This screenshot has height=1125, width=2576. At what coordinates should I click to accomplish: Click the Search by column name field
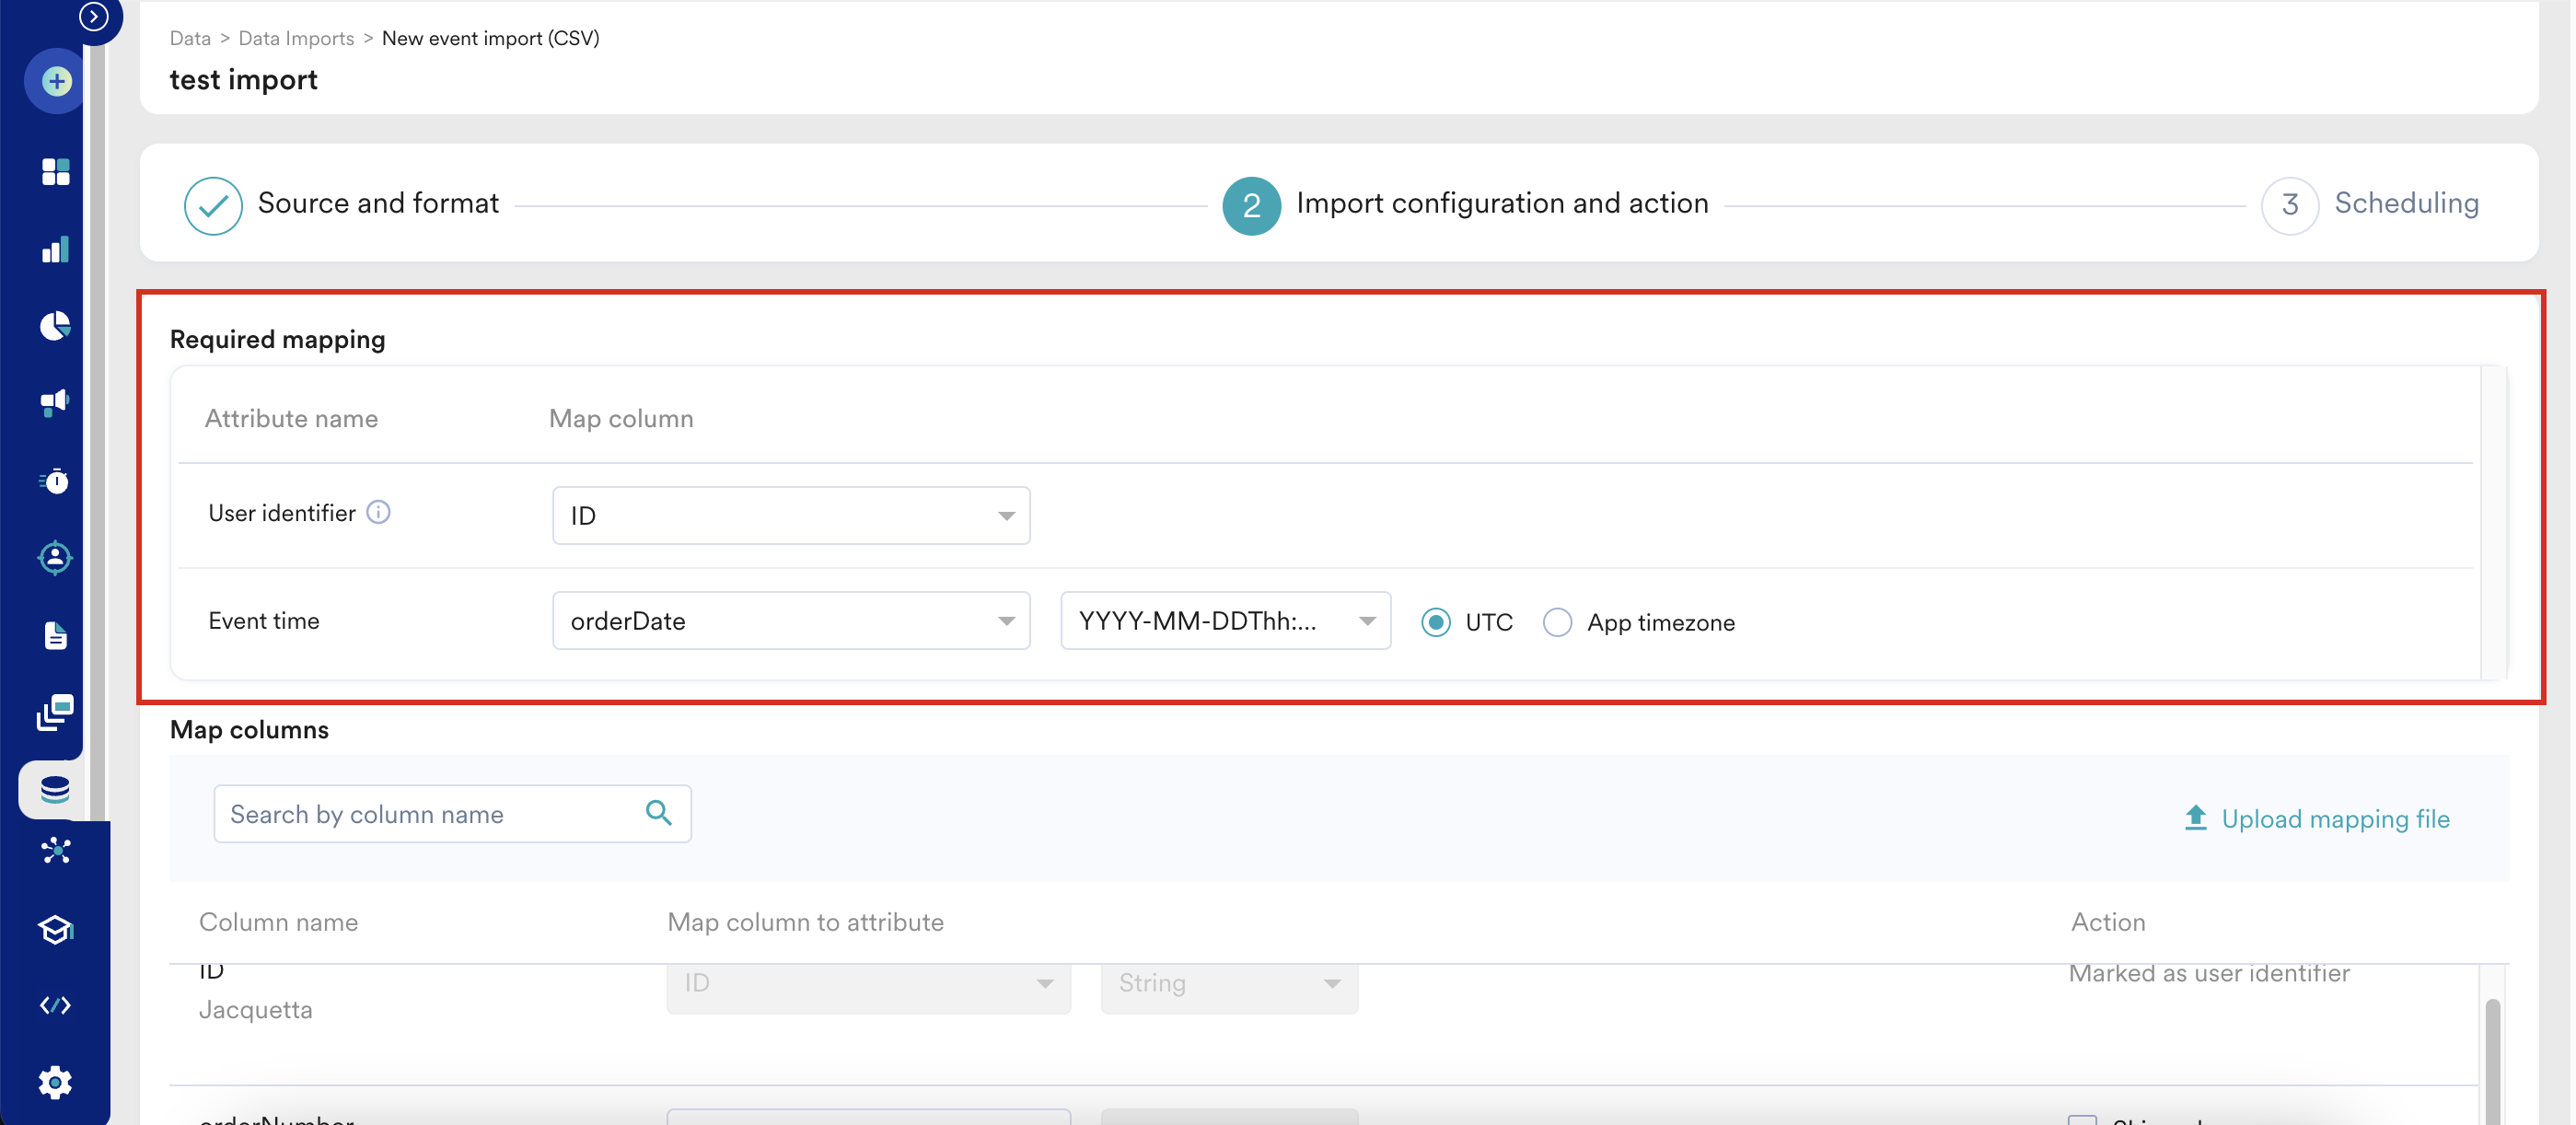point(430,814)
